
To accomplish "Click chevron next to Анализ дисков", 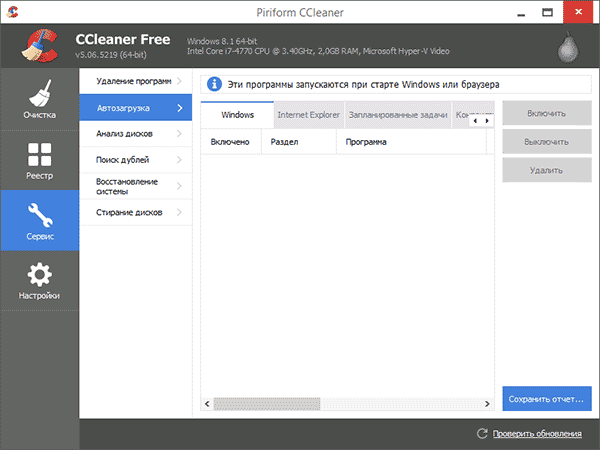I will (x=179, y=134).
